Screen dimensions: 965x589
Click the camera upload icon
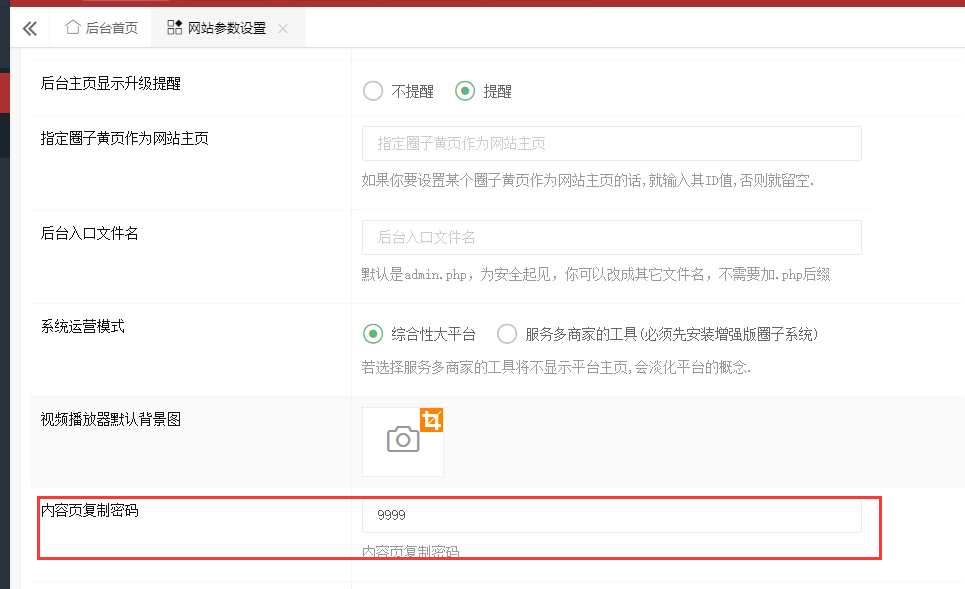click(403, 440)
